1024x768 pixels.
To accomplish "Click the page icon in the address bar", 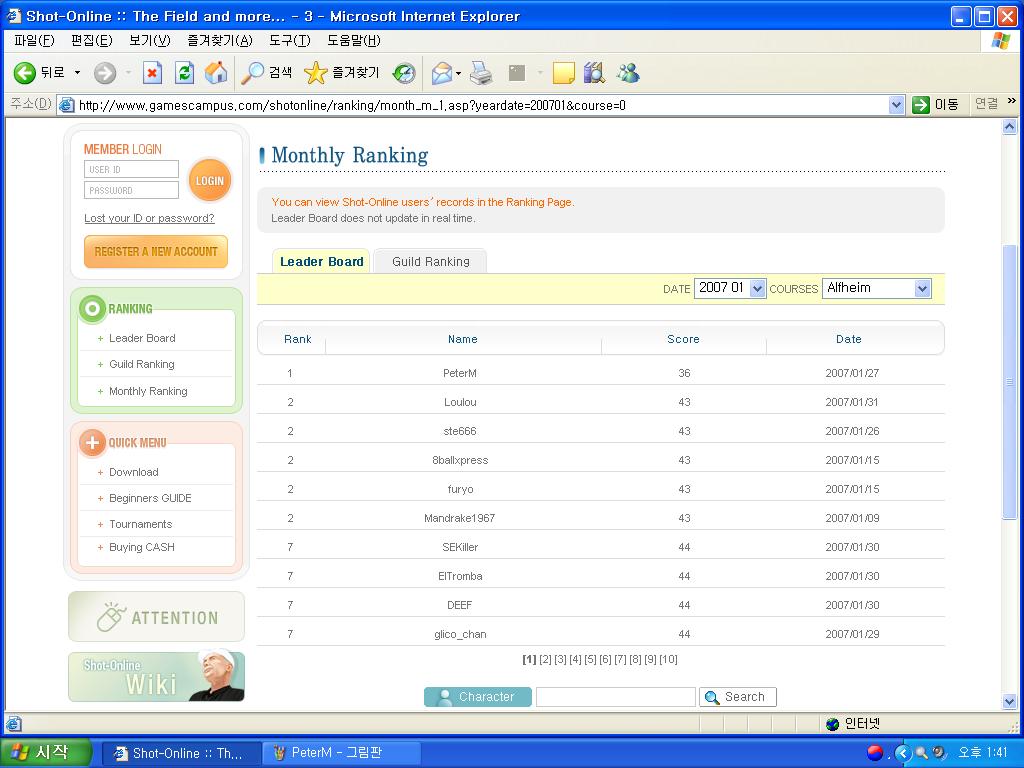I will pos(67,104).
